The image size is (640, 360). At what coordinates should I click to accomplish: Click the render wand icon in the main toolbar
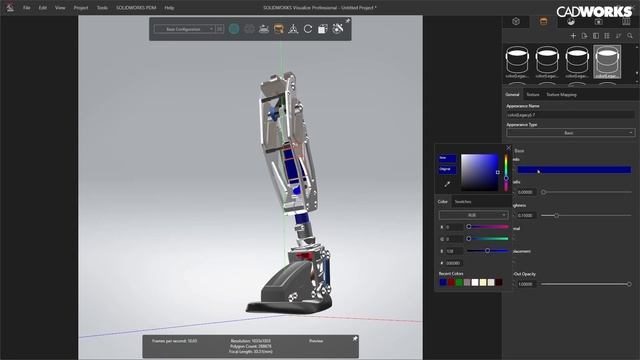pyautogui.click(x=338, y=29)
